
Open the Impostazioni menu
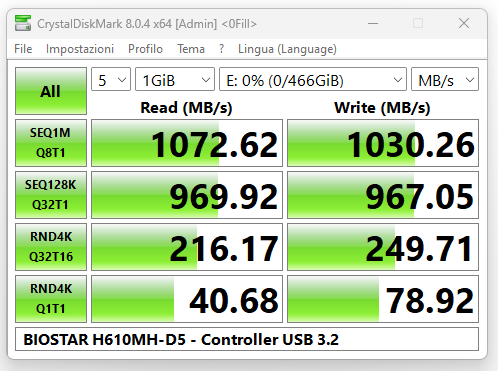click(x=80, y=49)
